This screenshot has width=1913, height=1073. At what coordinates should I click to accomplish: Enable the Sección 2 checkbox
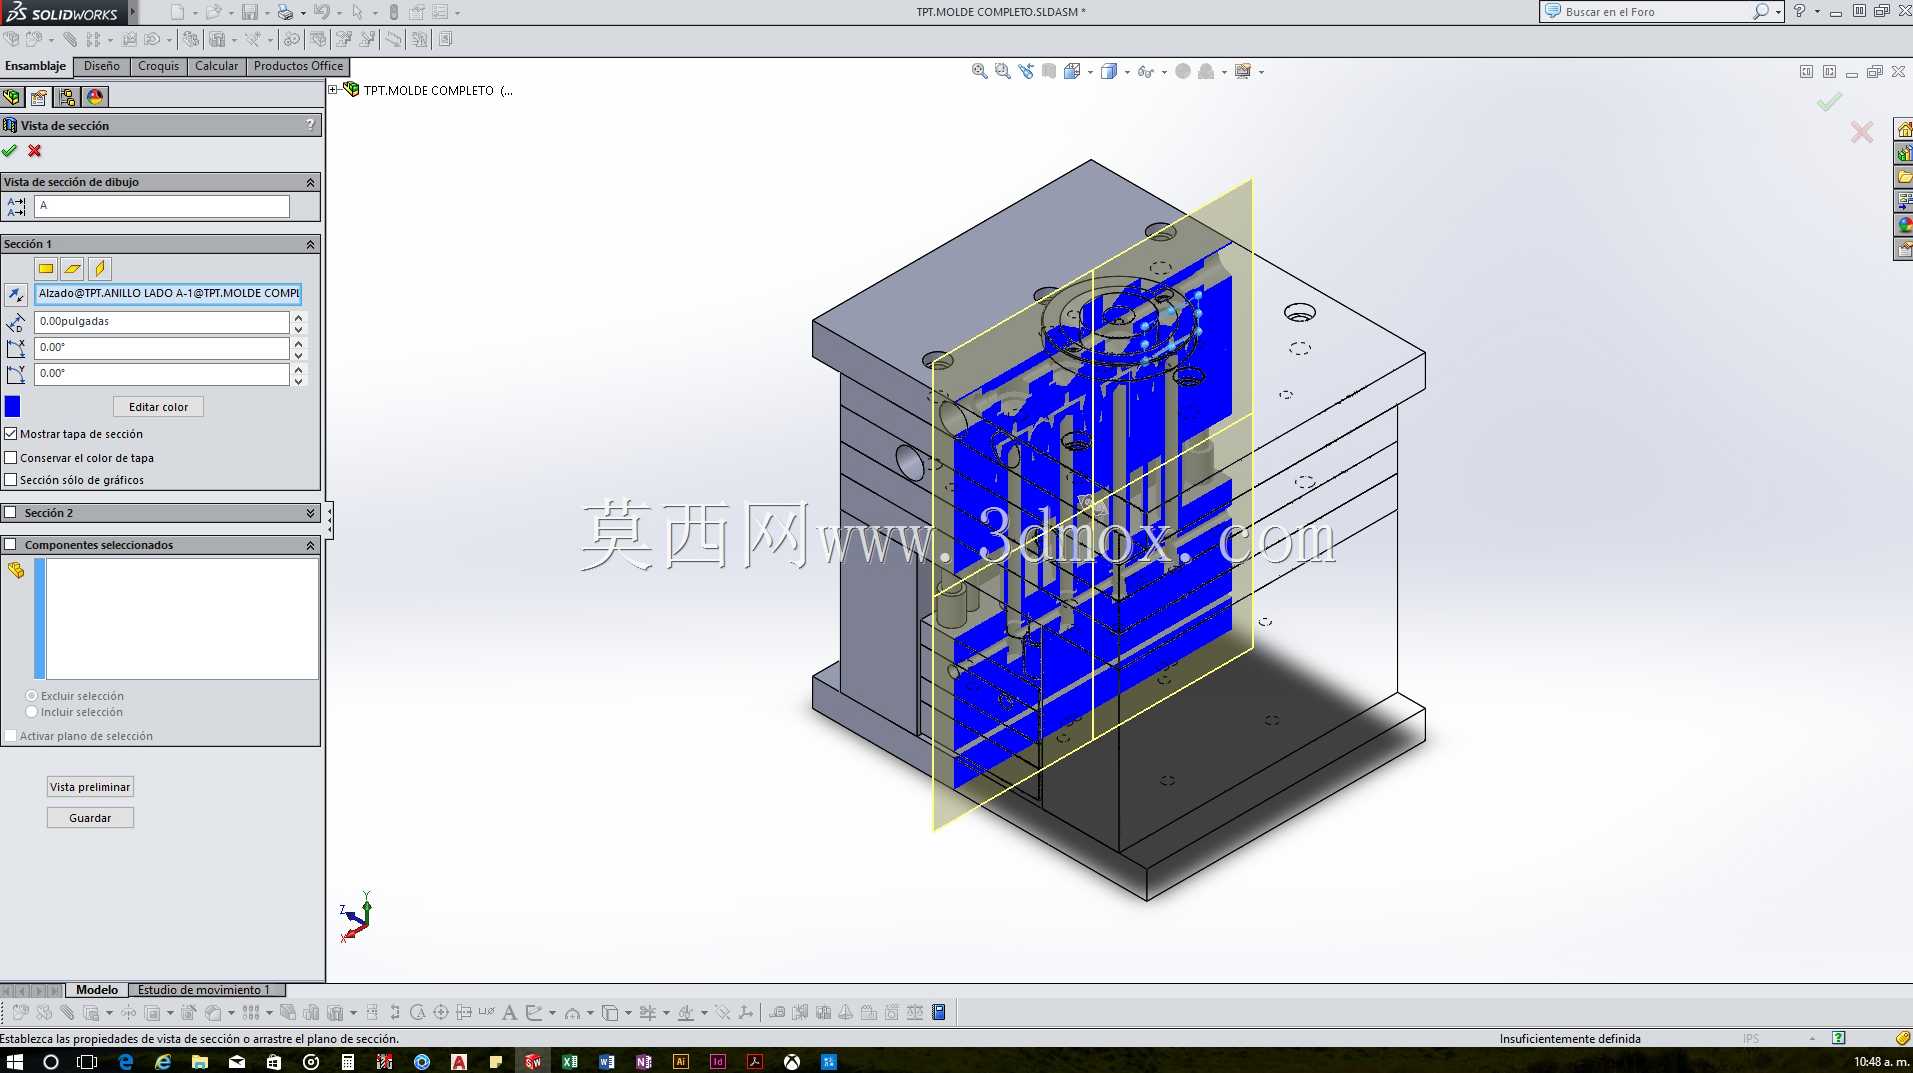11,513
